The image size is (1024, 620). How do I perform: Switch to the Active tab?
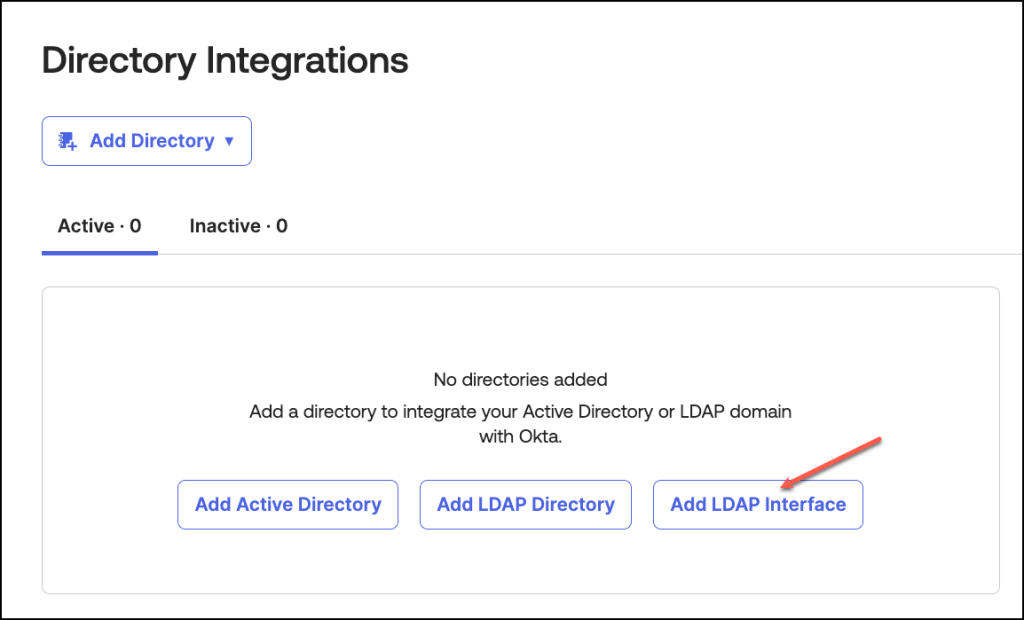(x=99, y=226)
